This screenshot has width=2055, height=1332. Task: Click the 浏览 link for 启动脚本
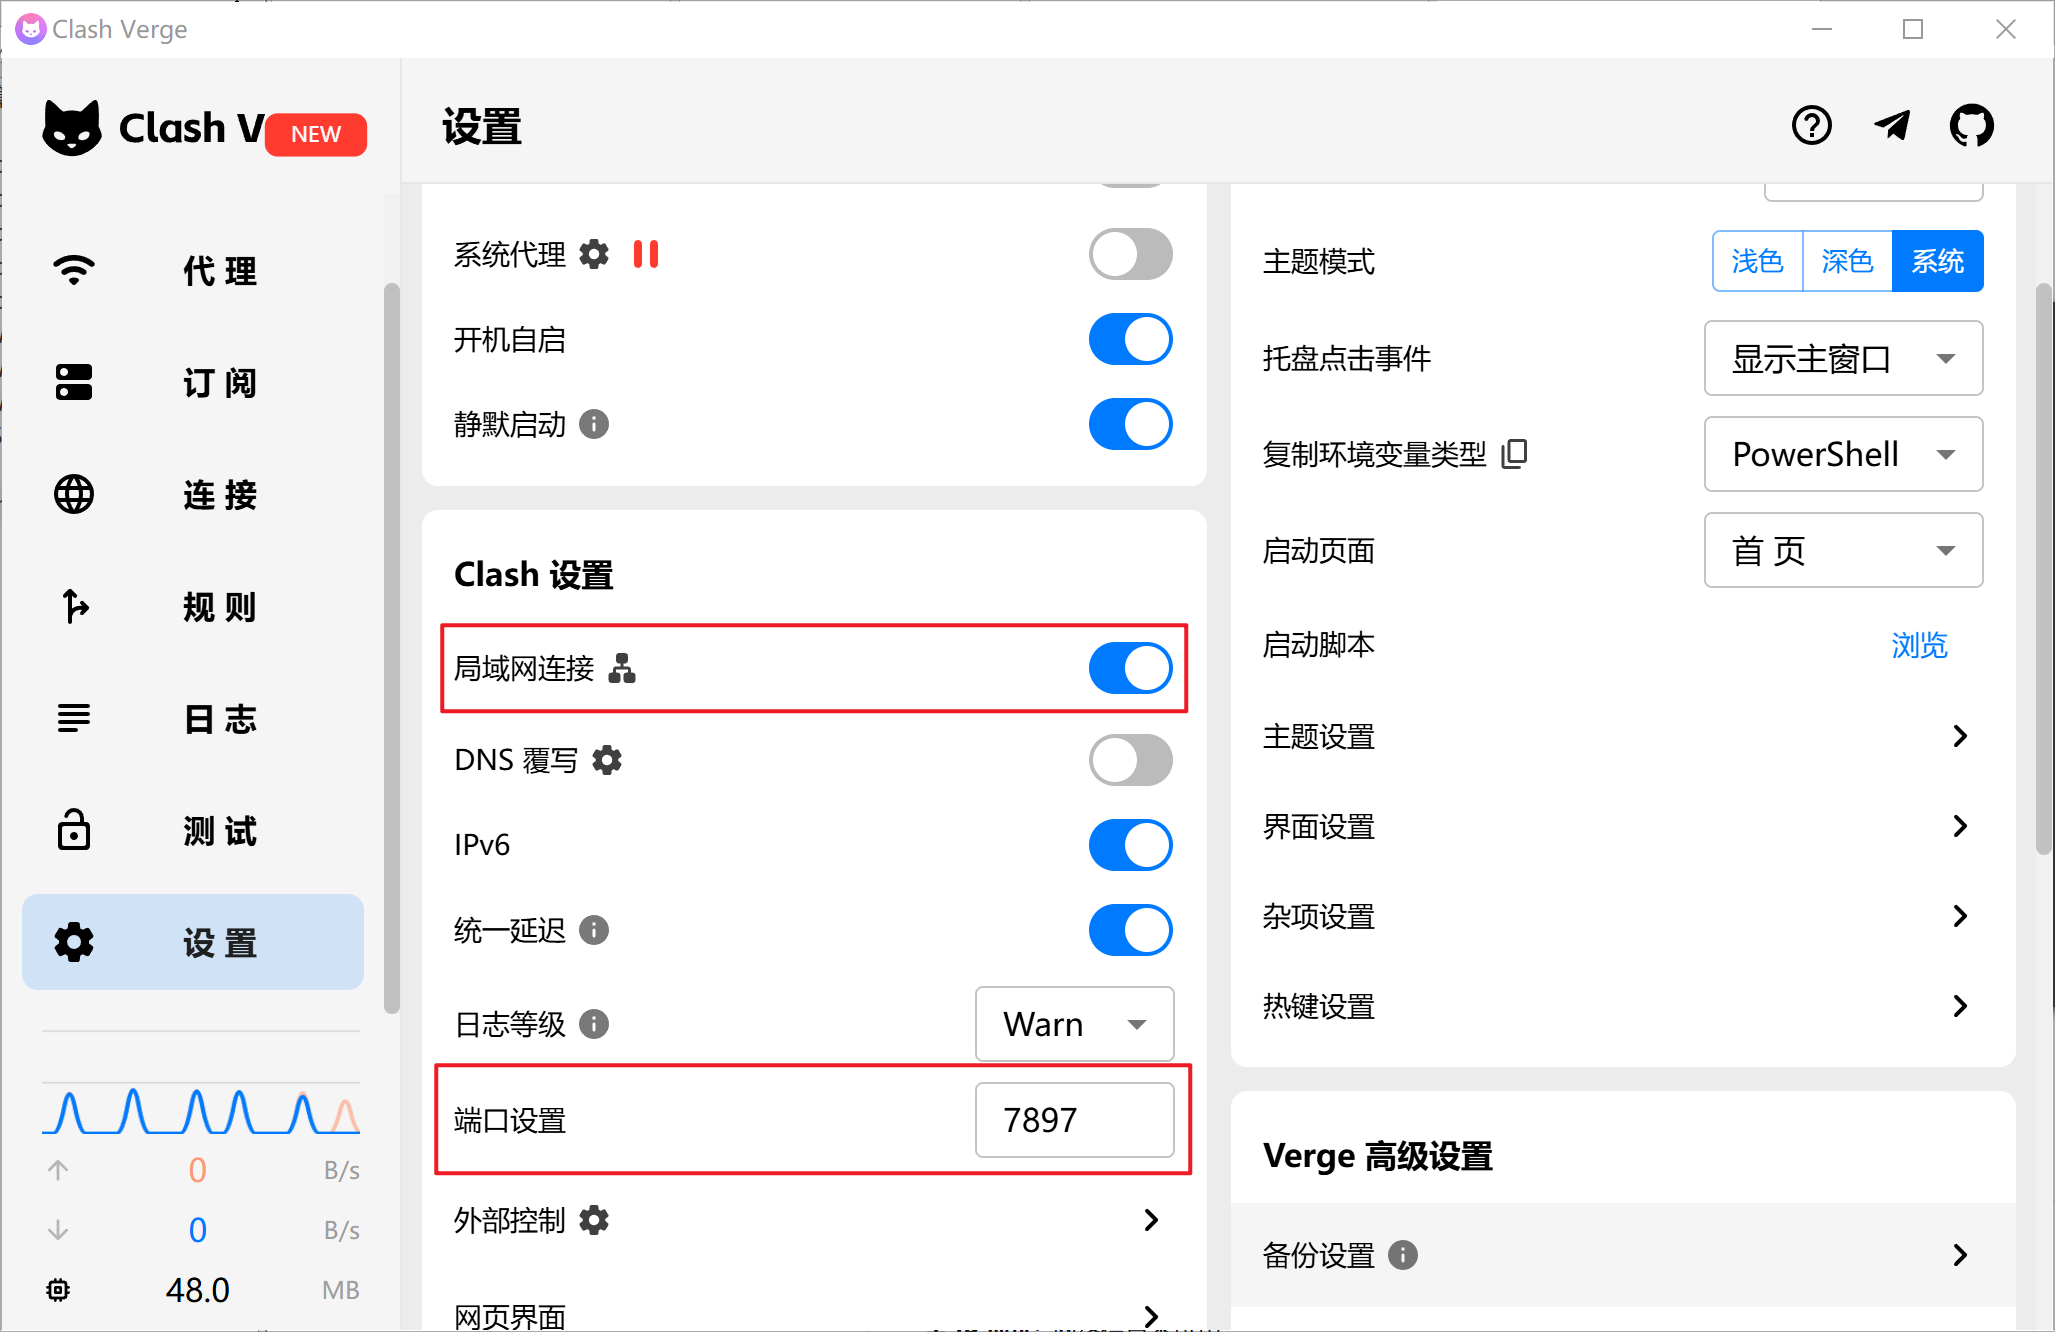(x=1919, y=645)
